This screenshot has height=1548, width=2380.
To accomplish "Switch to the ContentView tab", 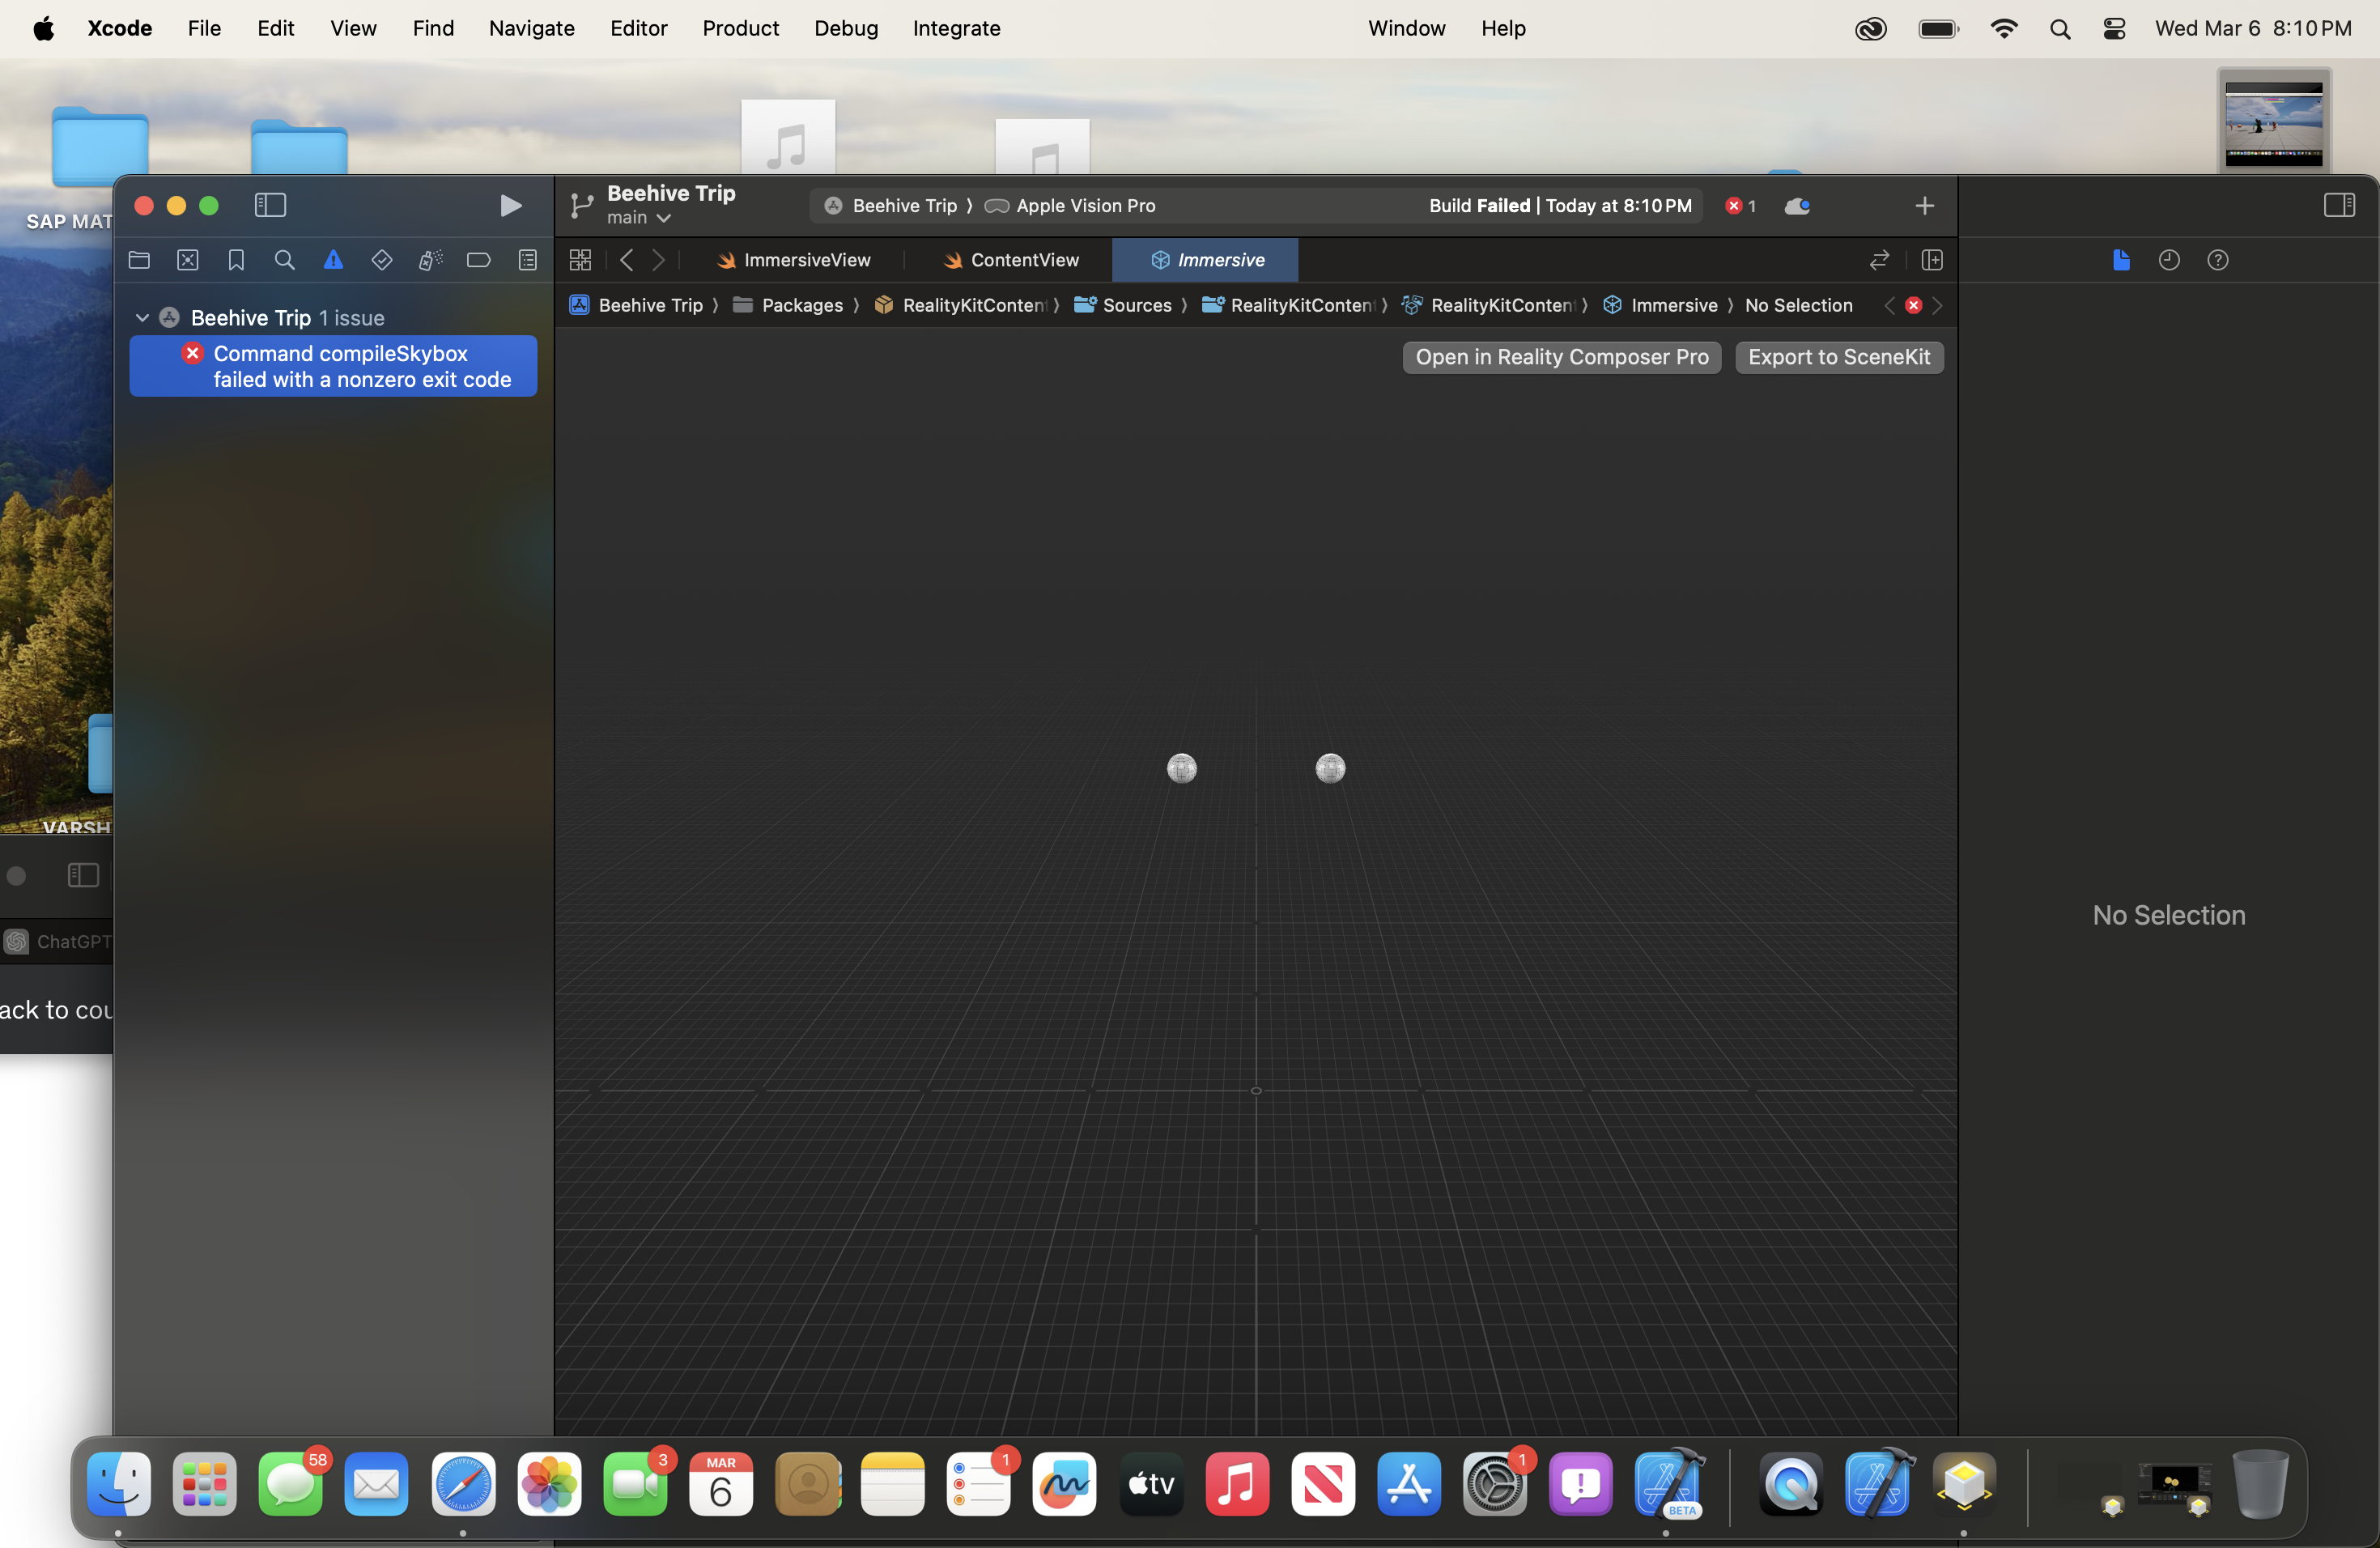I will click(1023, 260).
